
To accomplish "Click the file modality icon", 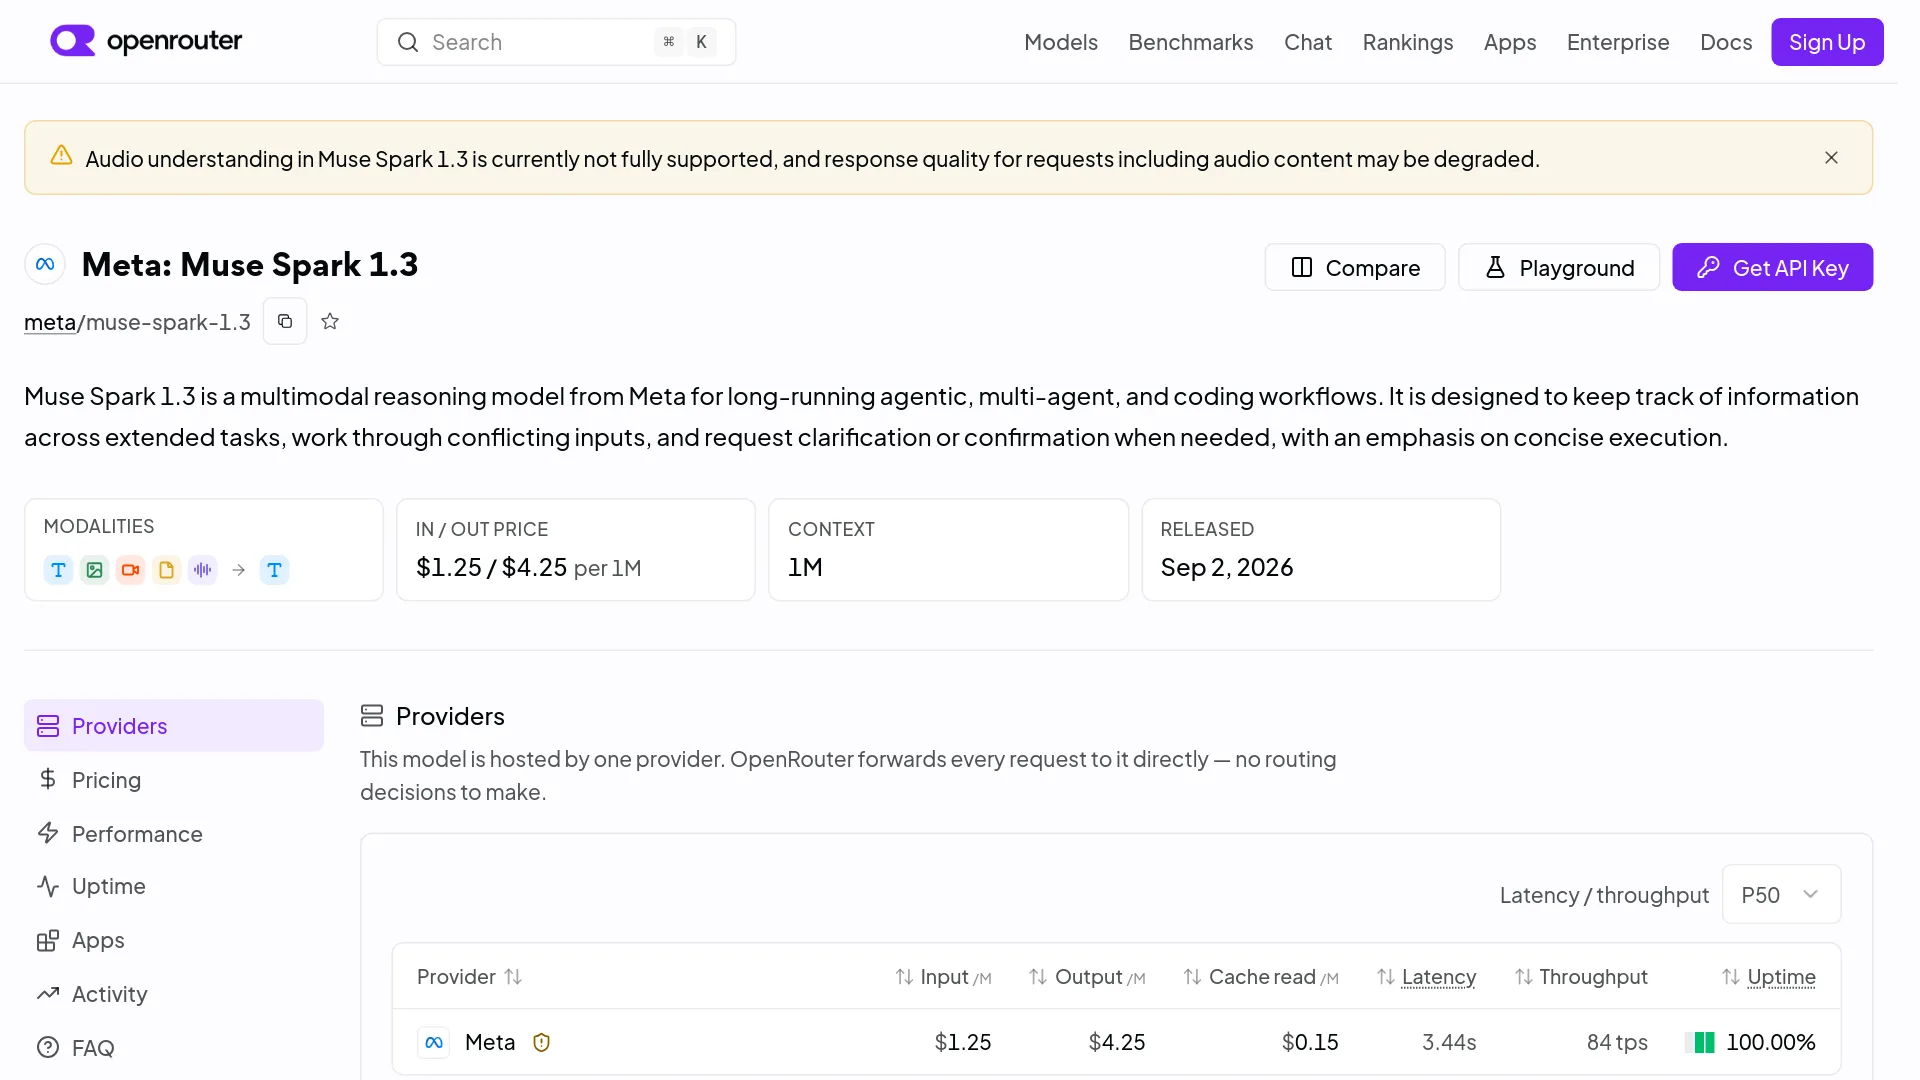I will coord(166,570).
